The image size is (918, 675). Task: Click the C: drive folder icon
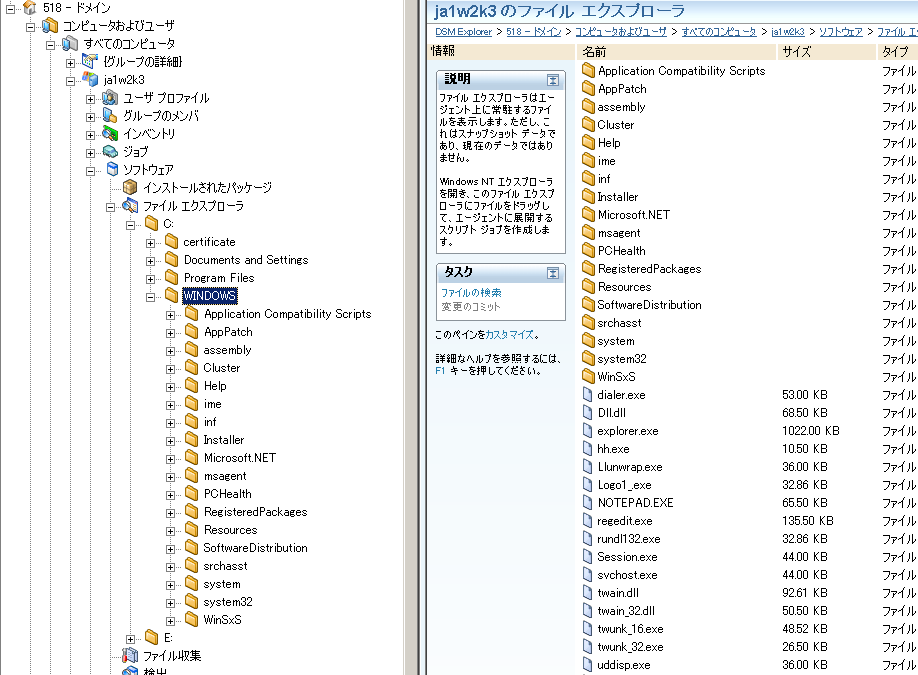[x=152, y=223]
